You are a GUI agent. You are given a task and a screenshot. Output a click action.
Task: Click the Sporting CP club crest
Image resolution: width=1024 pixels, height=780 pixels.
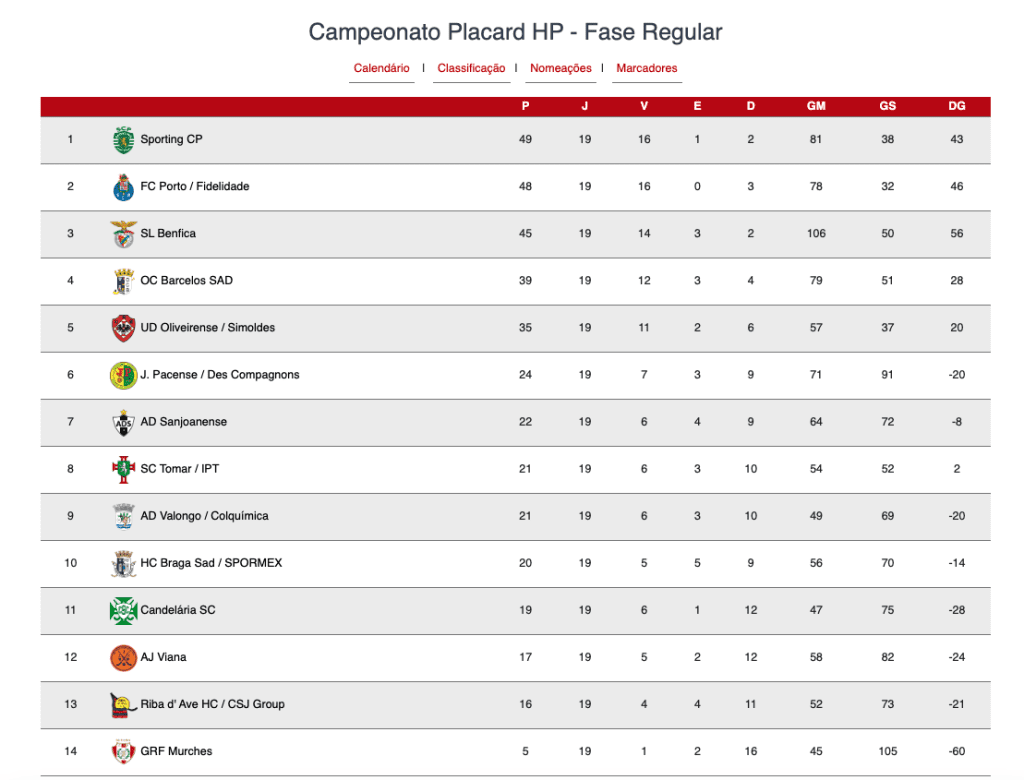[x=123, y=140]
